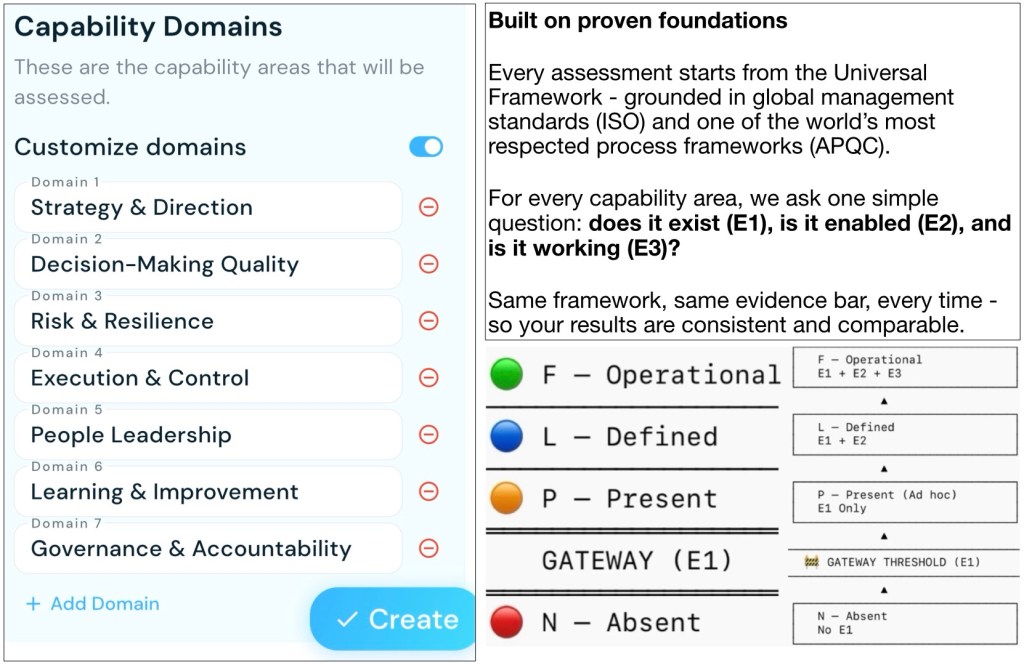Toggle off Customize domains switch

point(426,147)
